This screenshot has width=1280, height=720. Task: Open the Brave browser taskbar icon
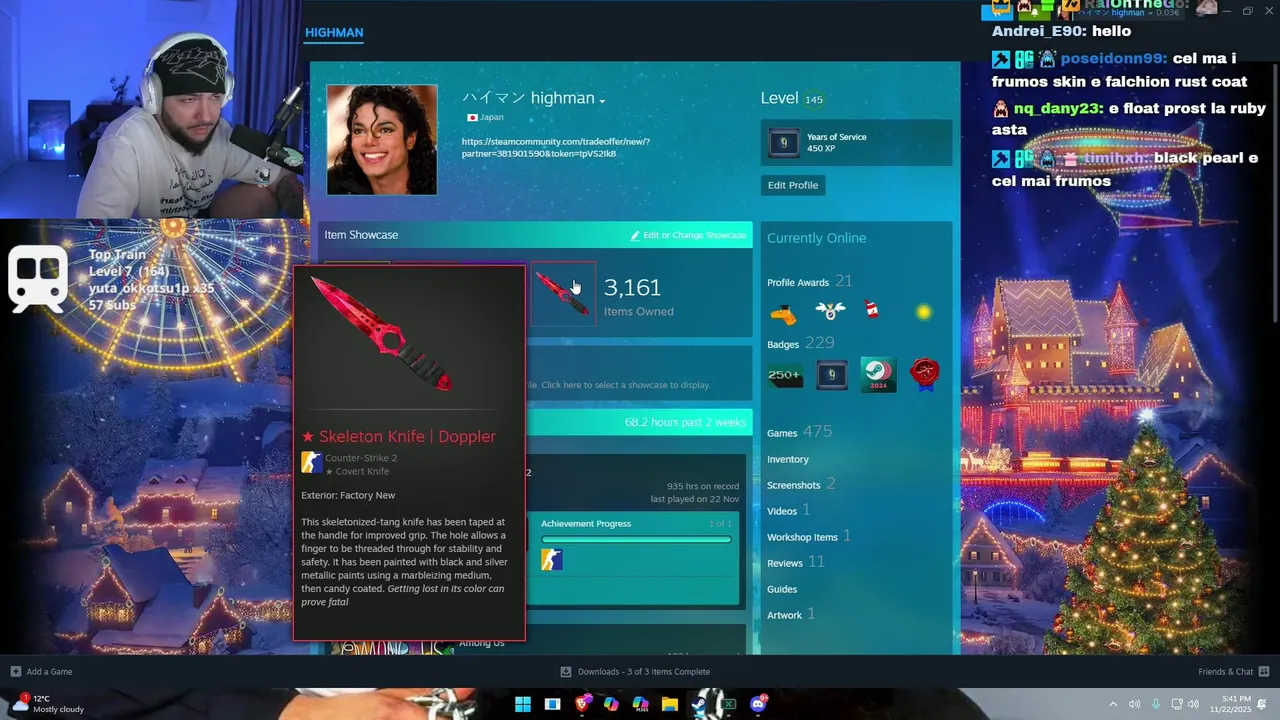(x=582, y=704)
